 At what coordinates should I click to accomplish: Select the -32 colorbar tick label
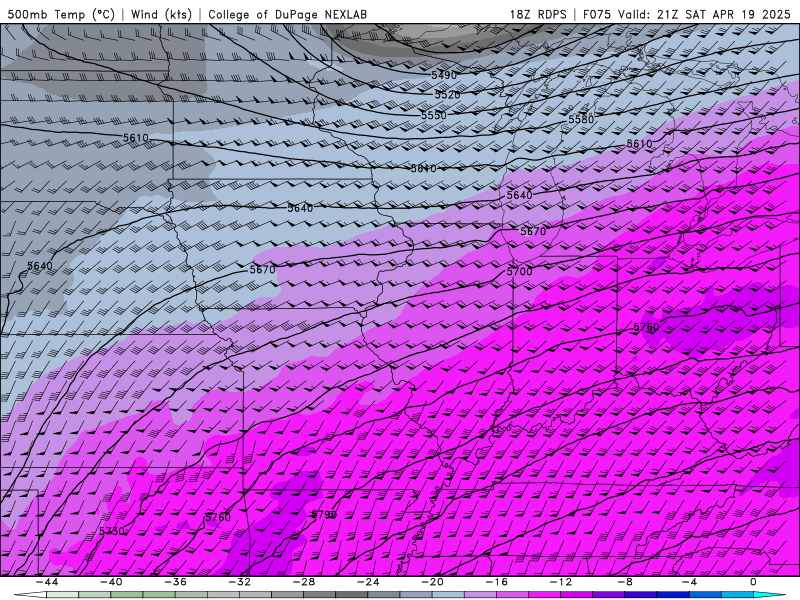240,582
